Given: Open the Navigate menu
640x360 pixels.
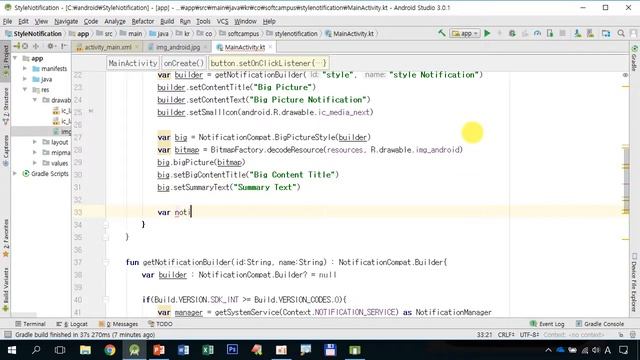Looking at the screenshot, I should (x=66, y=21).
